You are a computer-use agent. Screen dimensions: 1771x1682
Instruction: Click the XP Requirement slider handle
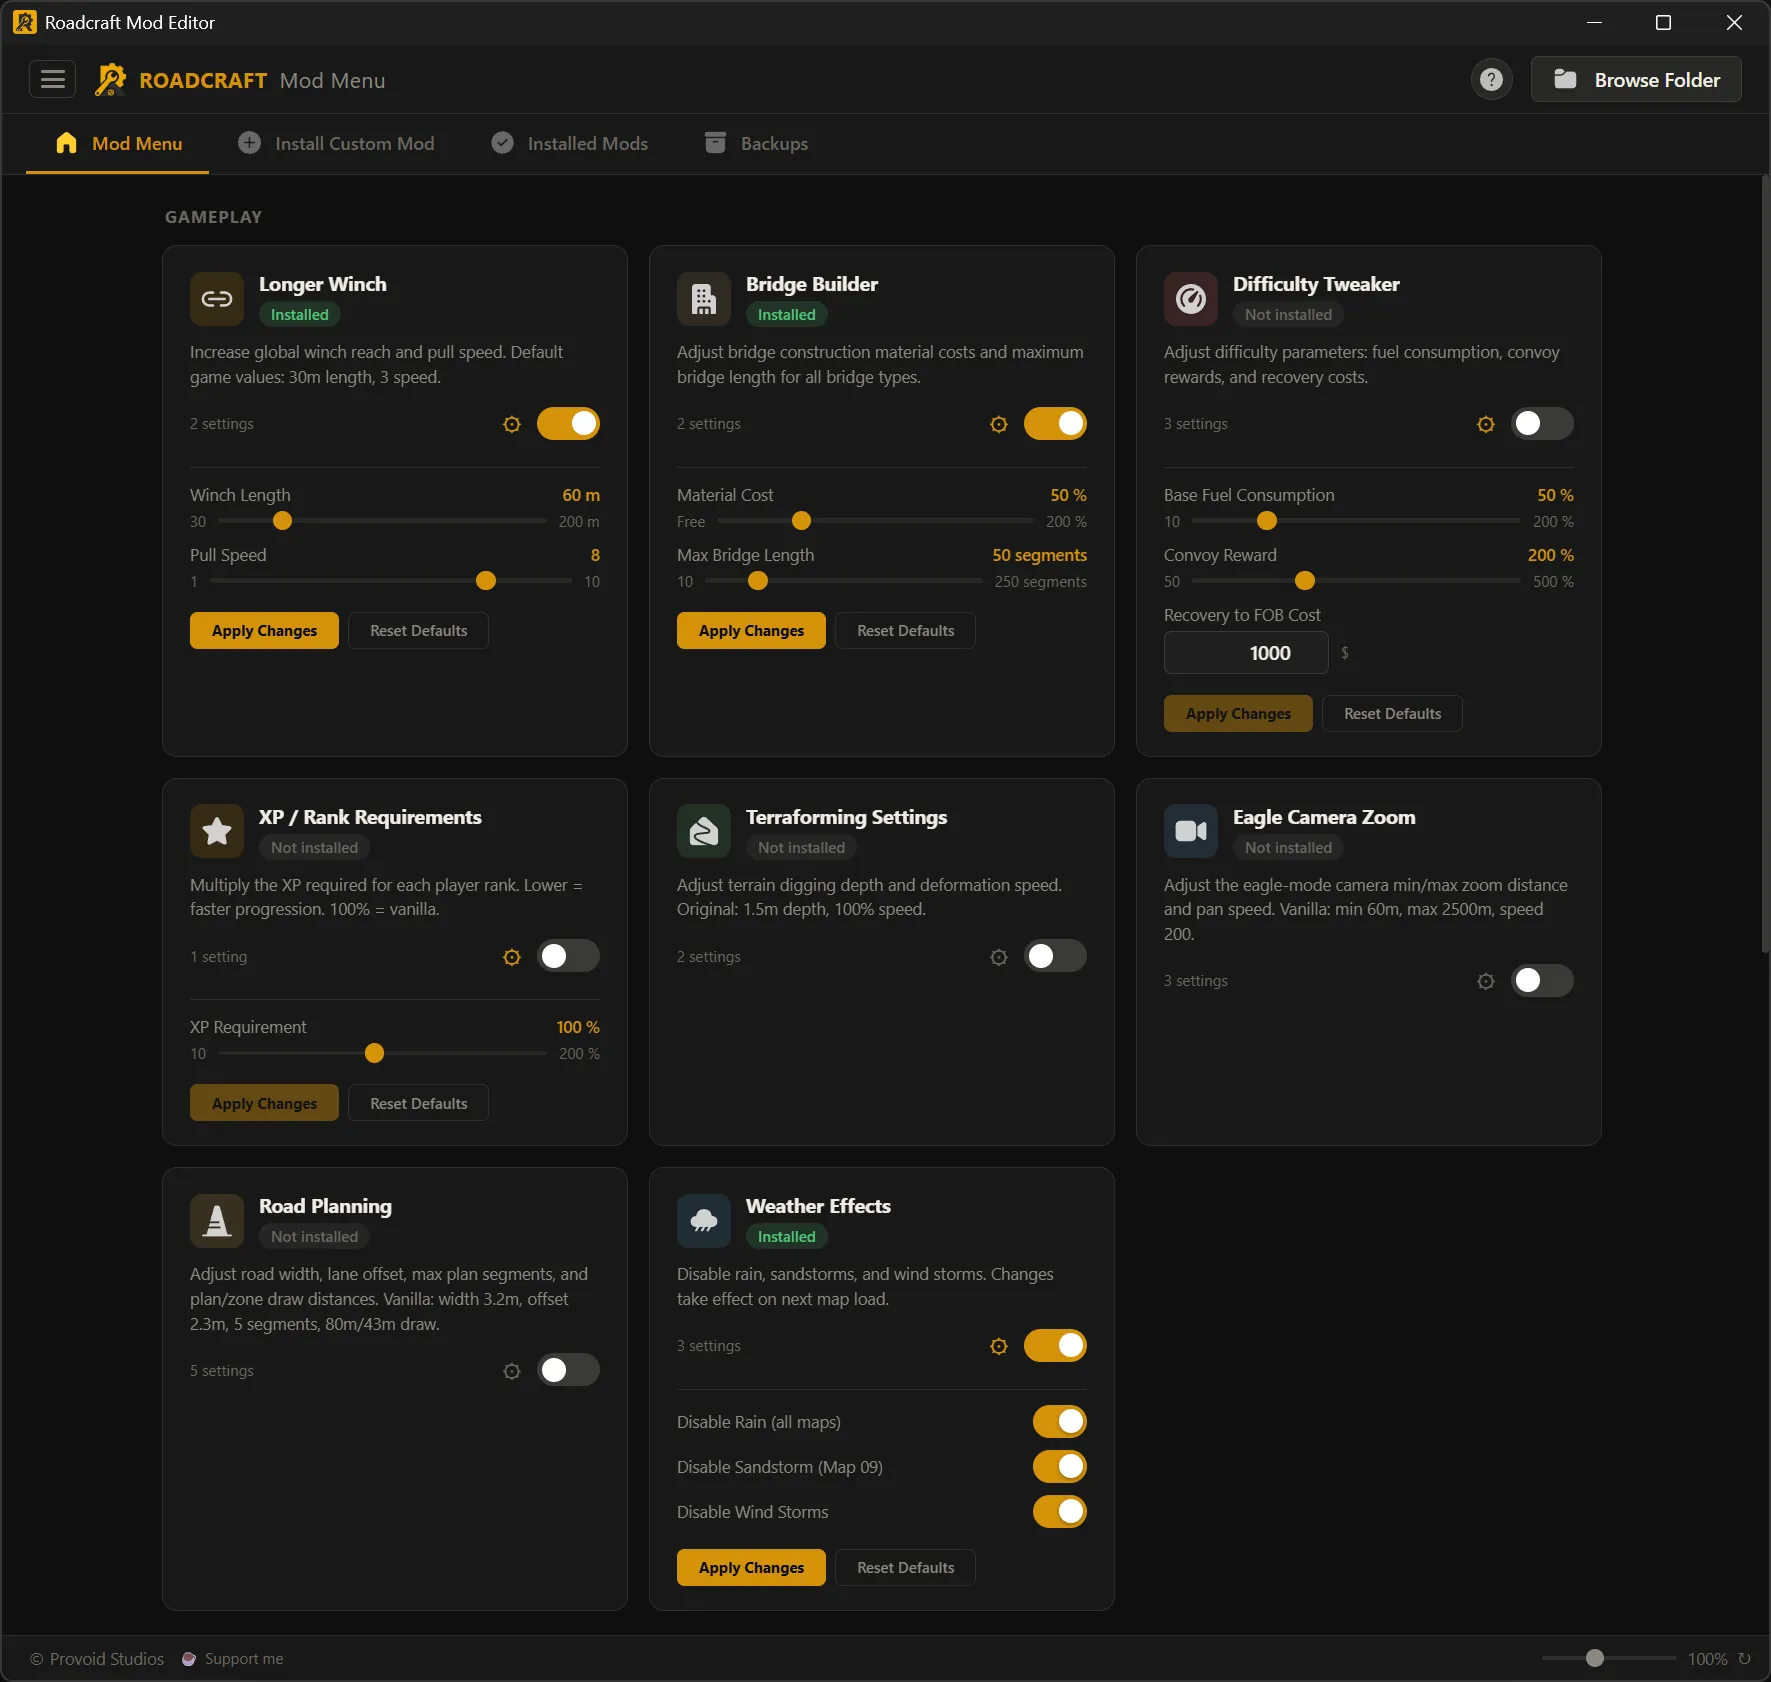374,1053
